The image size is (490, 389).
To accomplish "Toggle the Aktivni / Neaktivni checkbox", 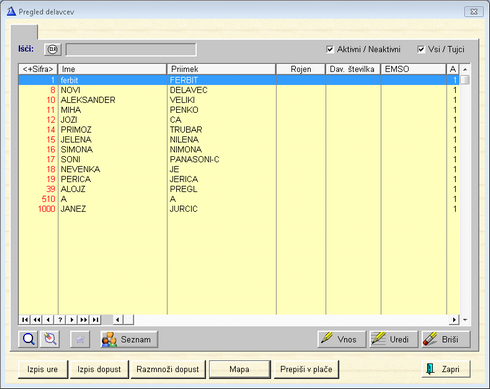I will (330, 49).
